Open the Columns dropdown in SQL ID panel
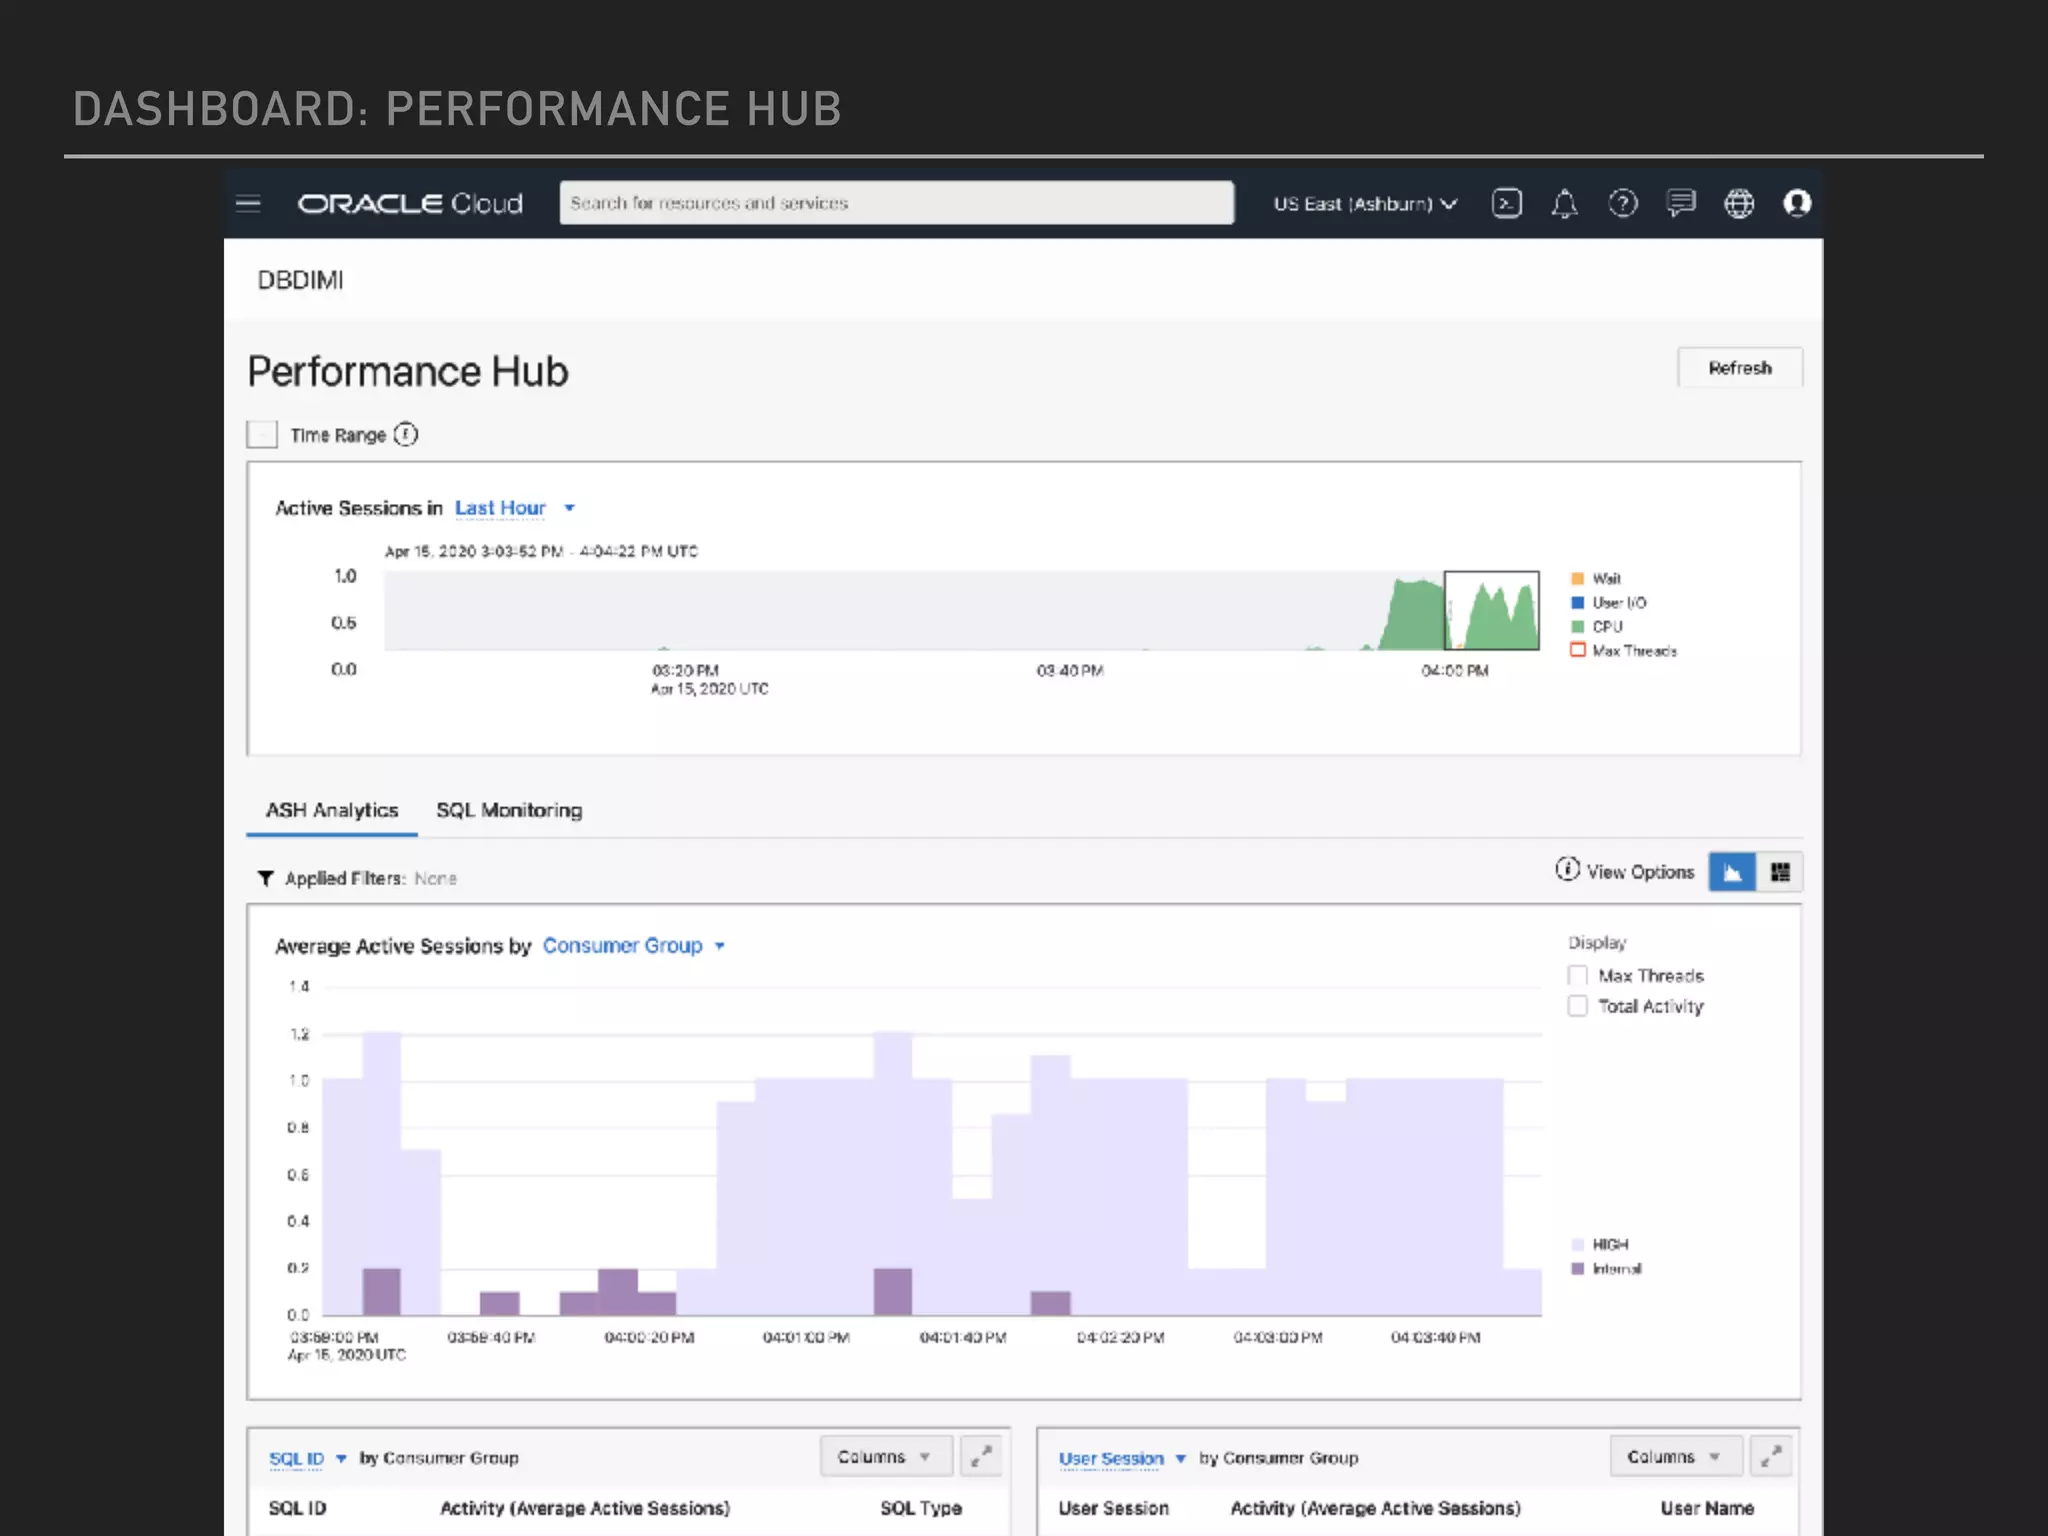This screenshot has width=2048, height=1536. click(885, 1456)
